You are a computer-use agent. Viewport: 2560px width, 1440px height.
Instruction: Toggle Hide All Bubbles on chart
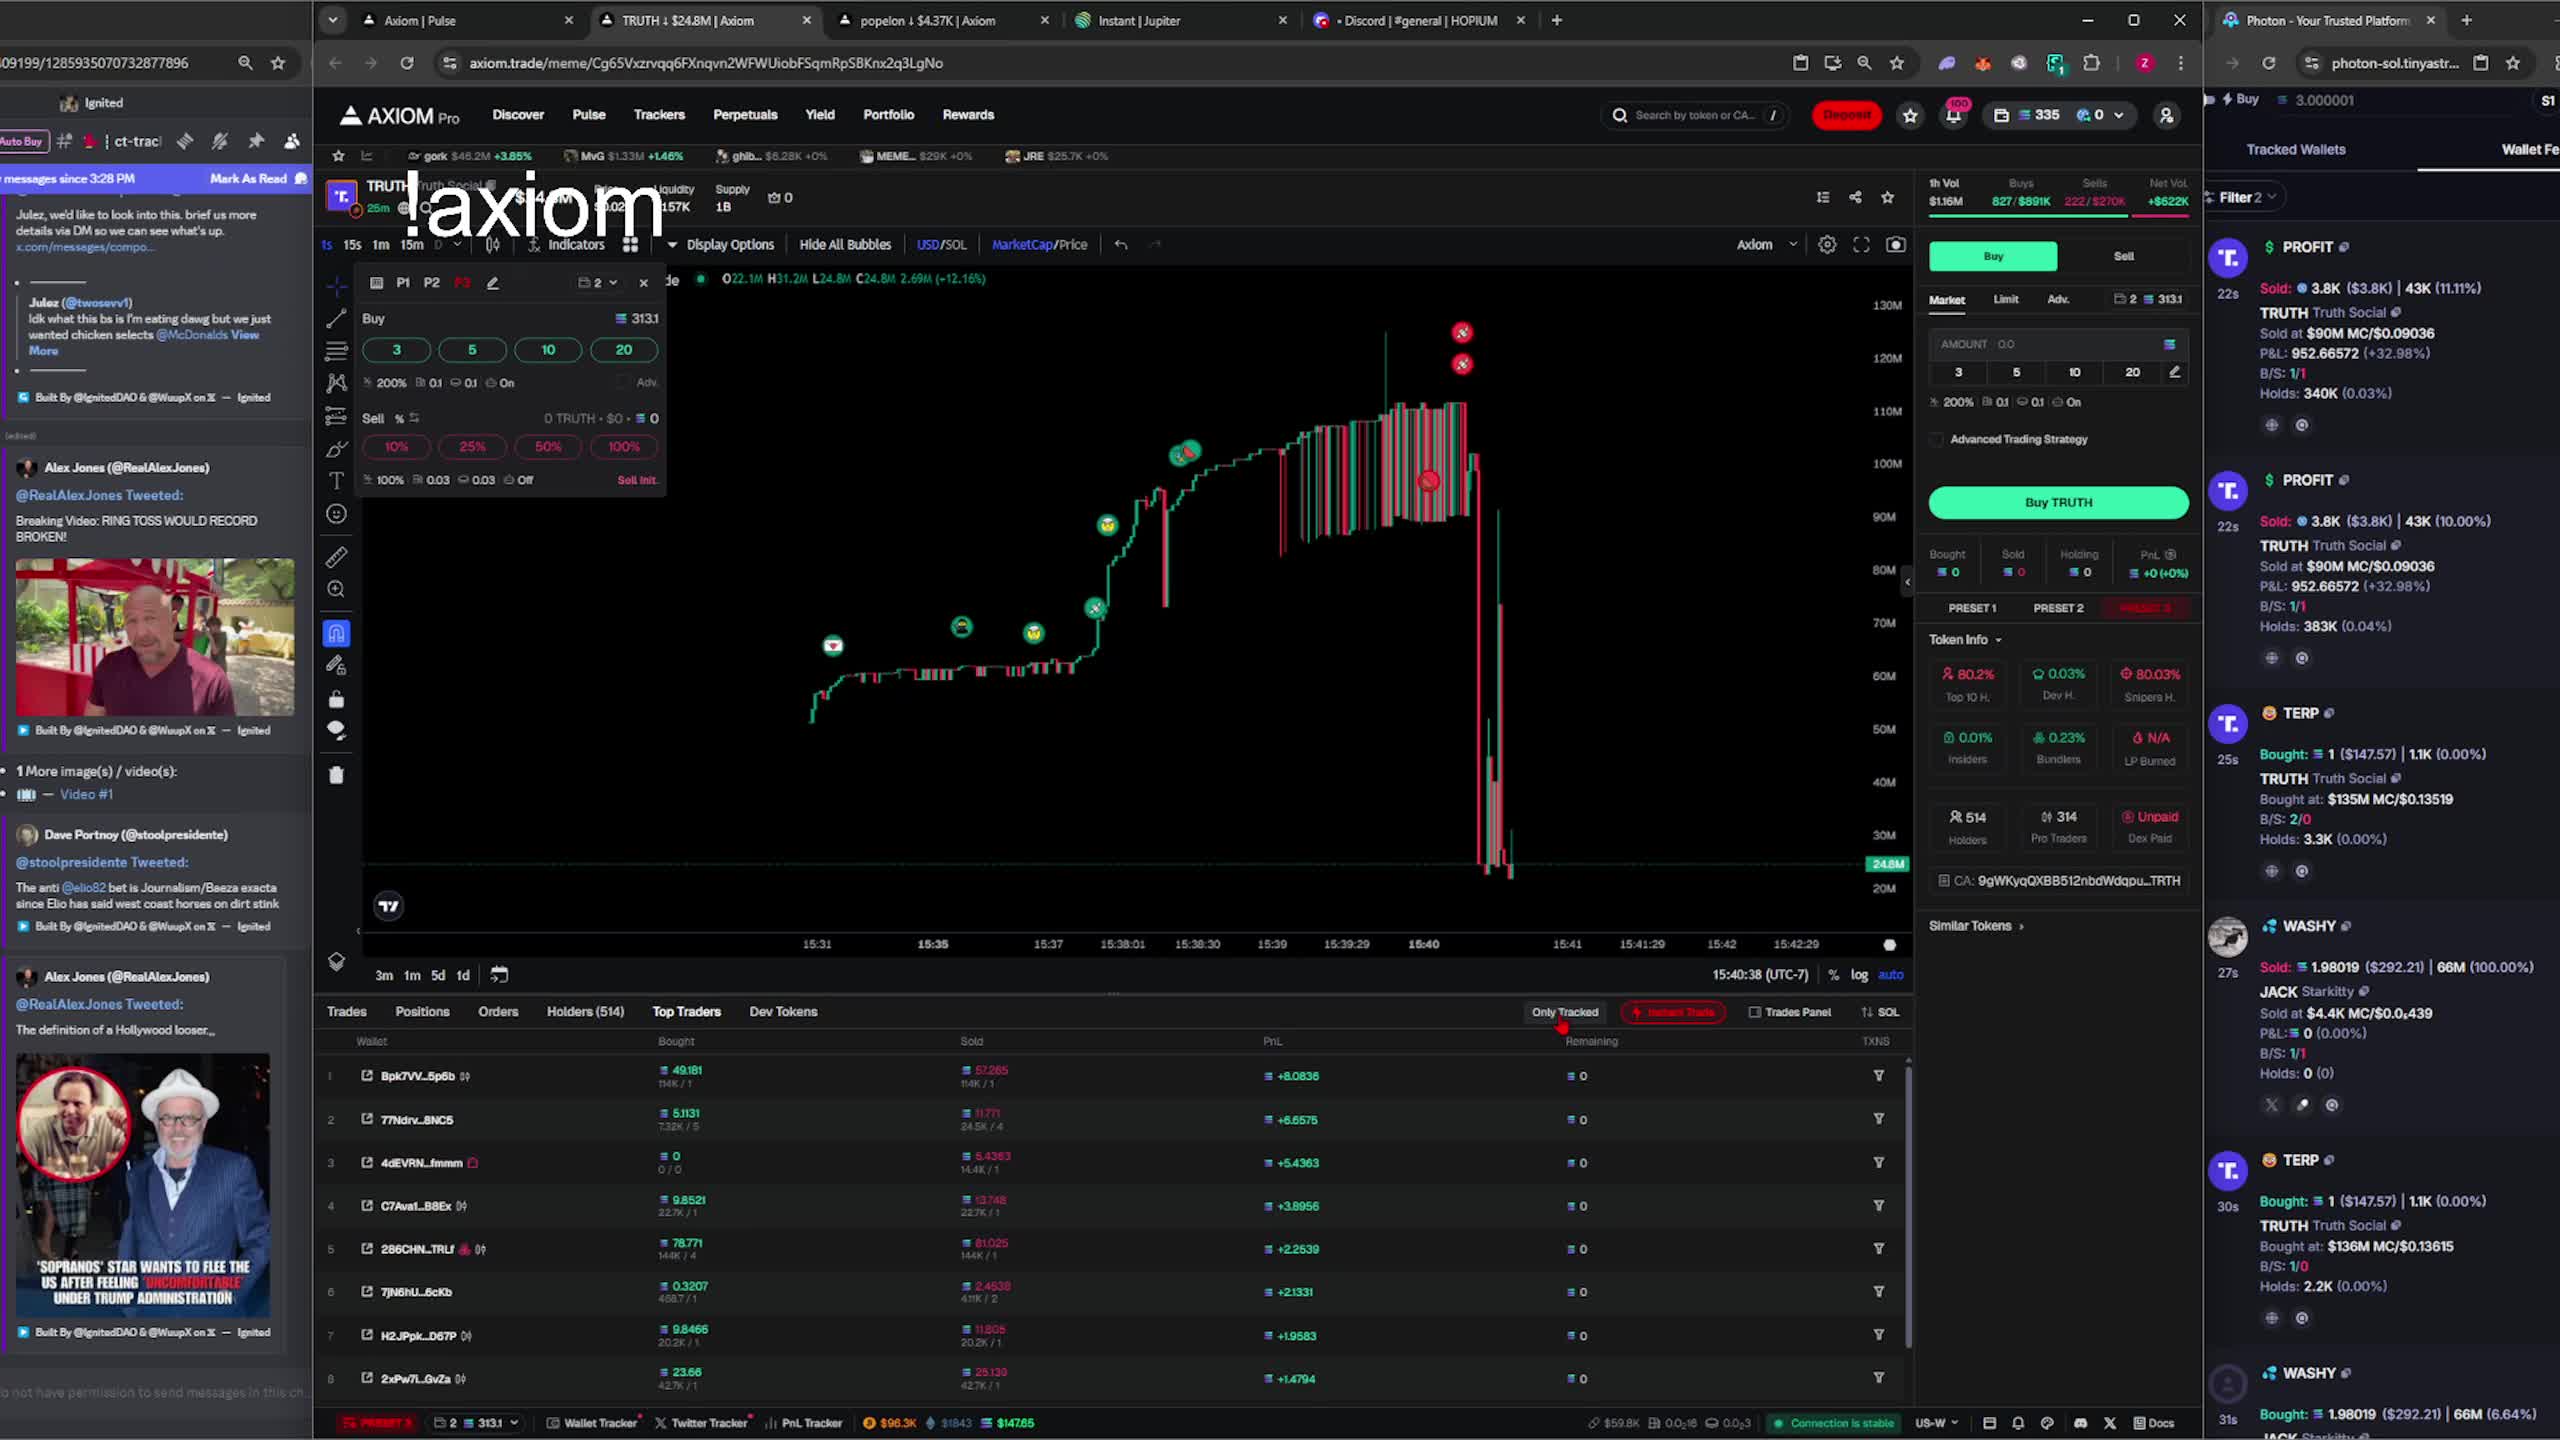pos(845,245)
